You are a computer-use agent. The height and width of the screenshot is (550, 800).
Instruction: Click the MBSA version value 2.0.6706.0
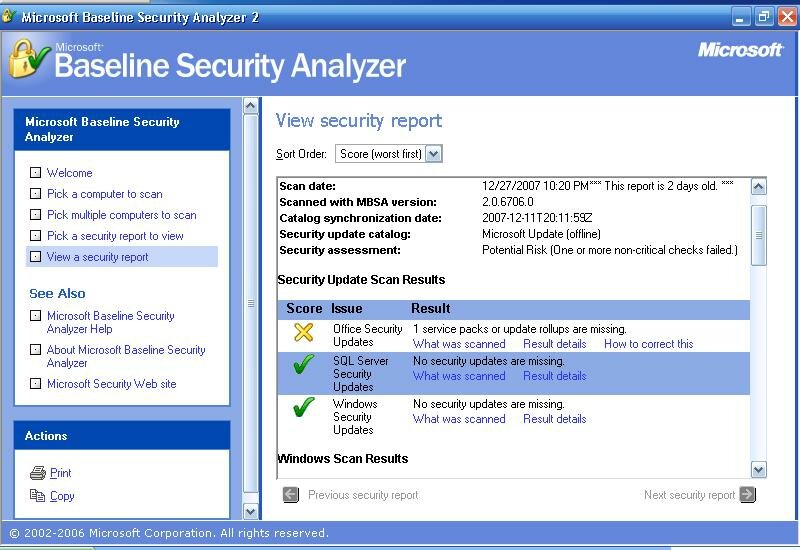coord(508,202)
